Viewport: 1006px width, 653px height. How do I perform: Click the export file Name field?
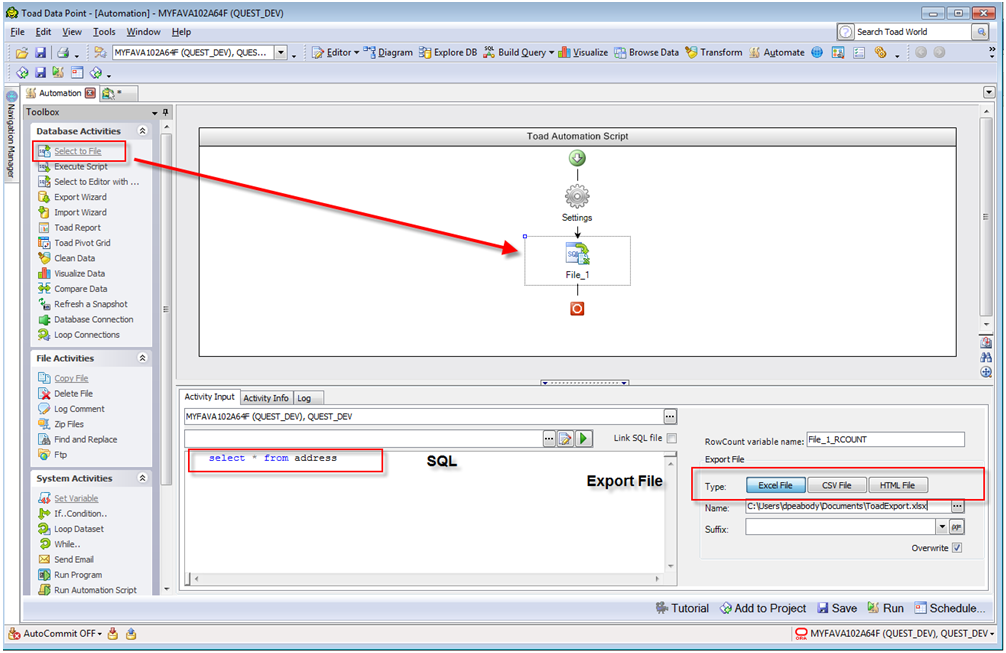[x=847, y=506]
